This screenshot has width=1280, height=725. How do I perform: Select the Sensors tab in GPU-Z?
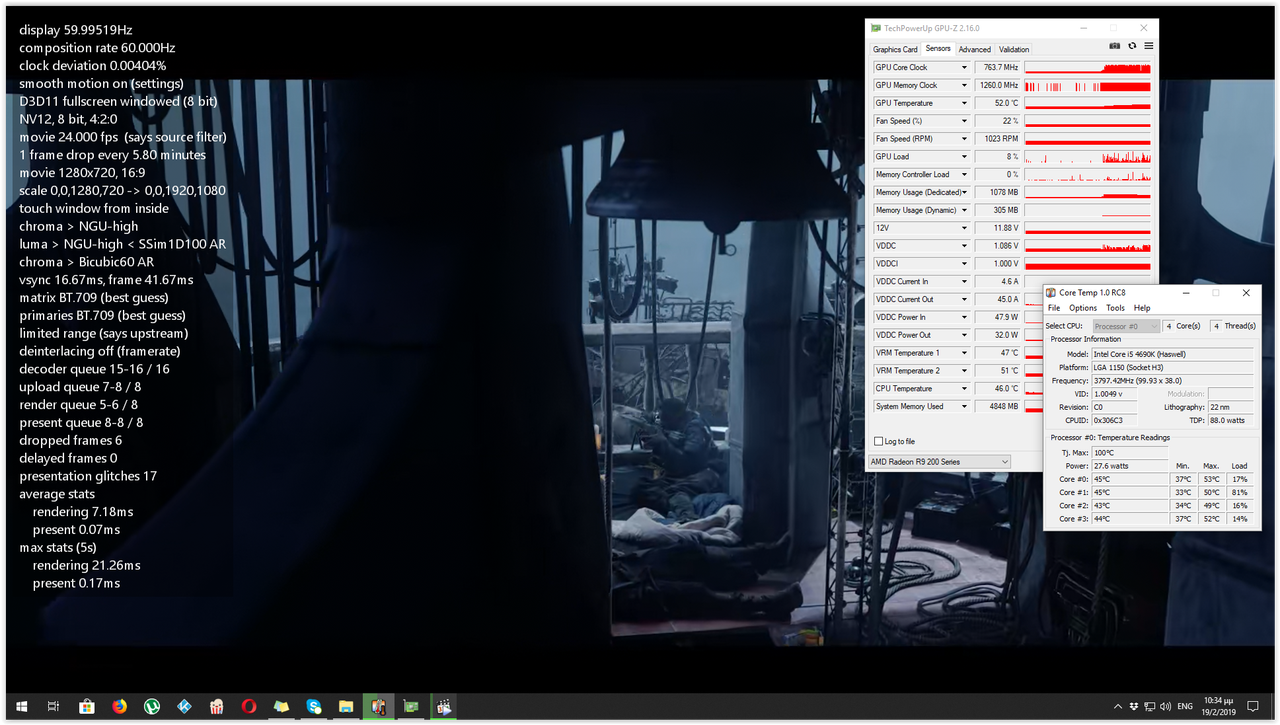[x=938, y=49]
